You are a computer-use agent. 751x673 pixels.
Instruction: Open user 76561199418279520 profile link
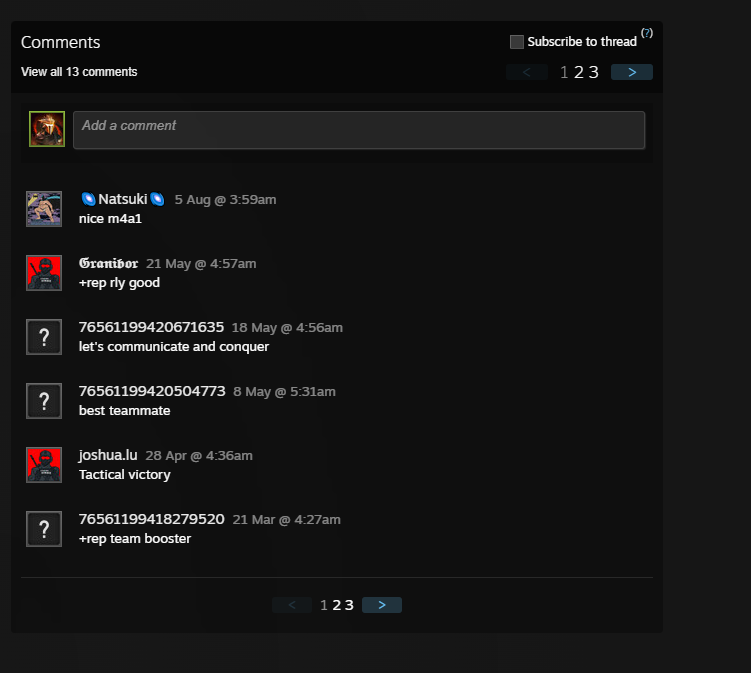151,519
